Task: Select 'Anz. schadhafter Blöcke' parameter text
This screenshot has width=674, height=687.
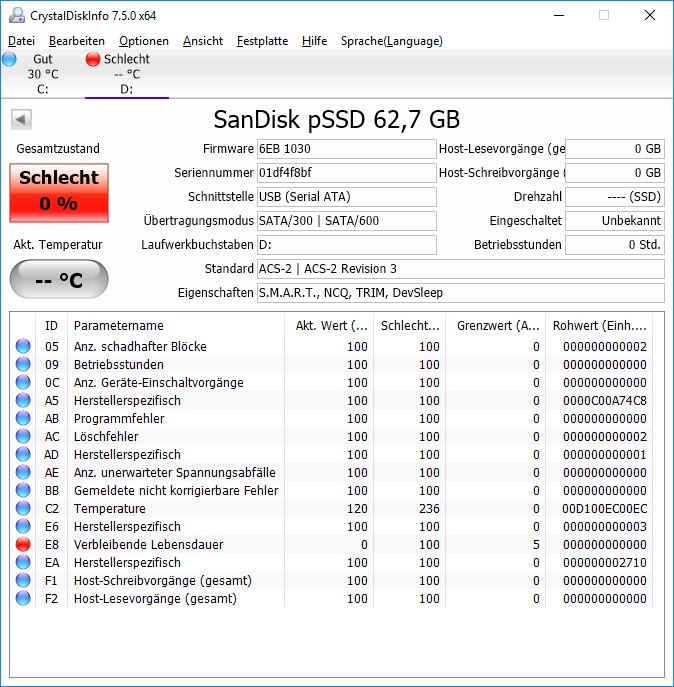Action: pyautogui.click(x=140, y=347)
